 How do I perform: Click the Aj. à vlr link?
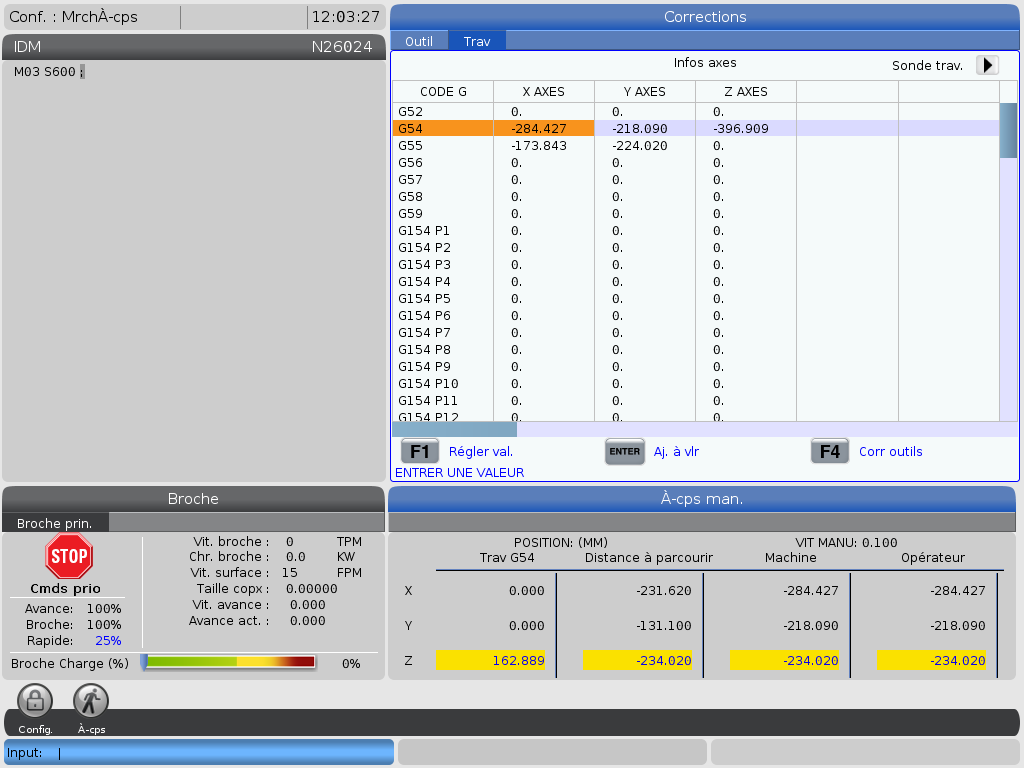point(676,451)
